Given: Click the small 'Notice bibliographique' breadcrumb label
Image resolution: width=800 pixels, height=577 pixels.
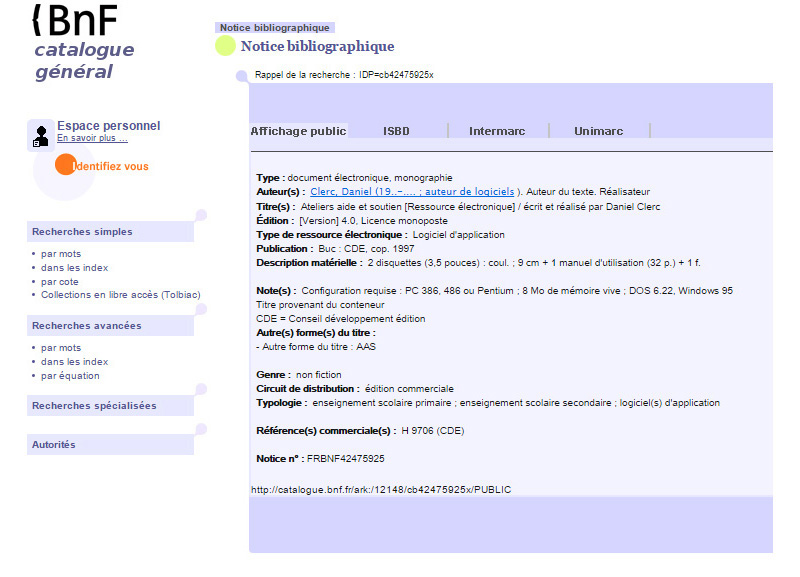Looking at the screenshot, I should (274, 28).
